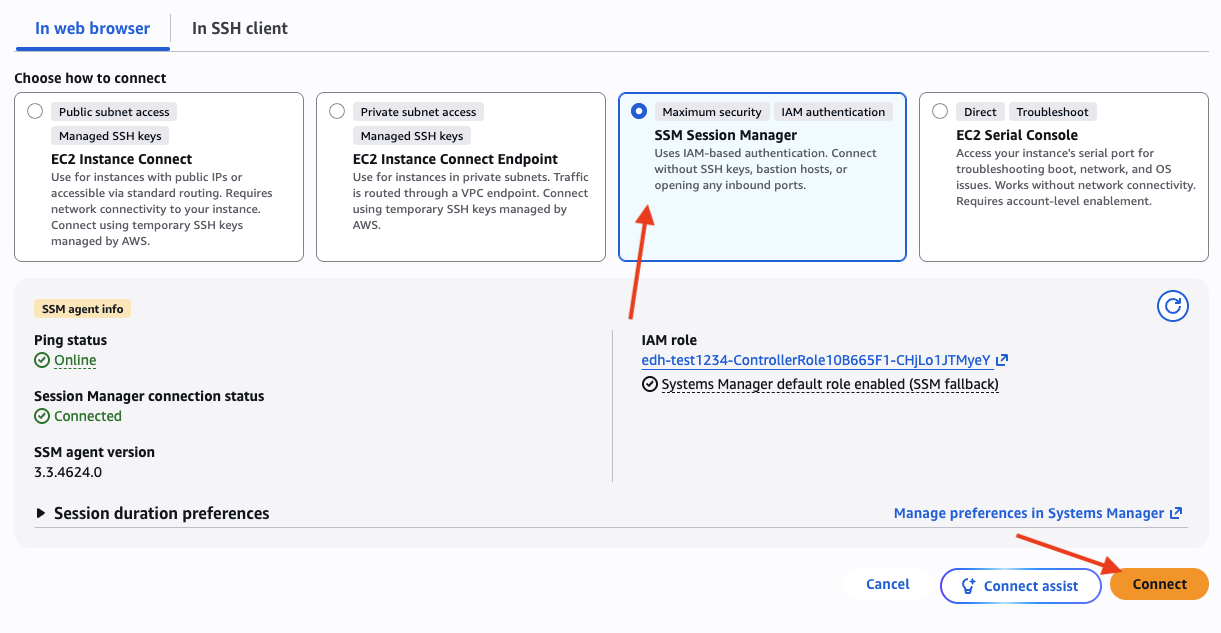Click check icon beside Systems Manager default role
The image size is (1221, 633).
pos(649,384)
